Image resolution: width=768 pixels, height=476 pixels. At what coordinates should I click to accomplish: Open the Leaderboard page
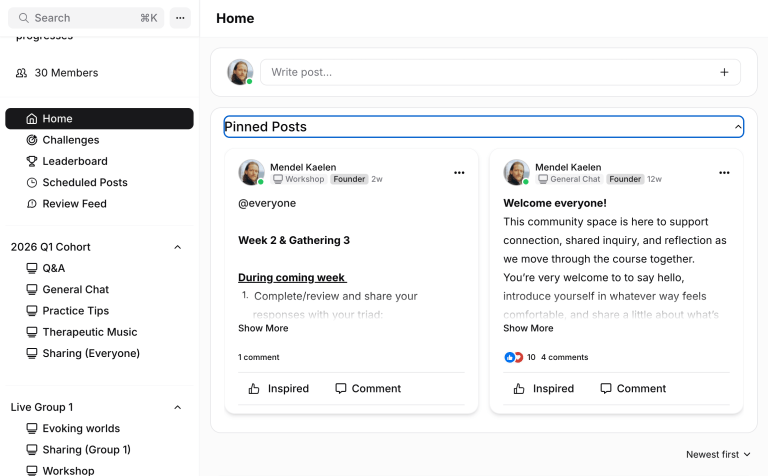coord(74,161)
